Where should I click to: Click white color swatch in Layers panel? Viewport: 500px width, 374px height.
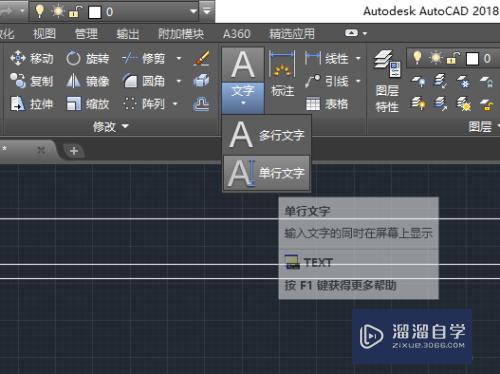pyautogui.click(x=472, y=59)
